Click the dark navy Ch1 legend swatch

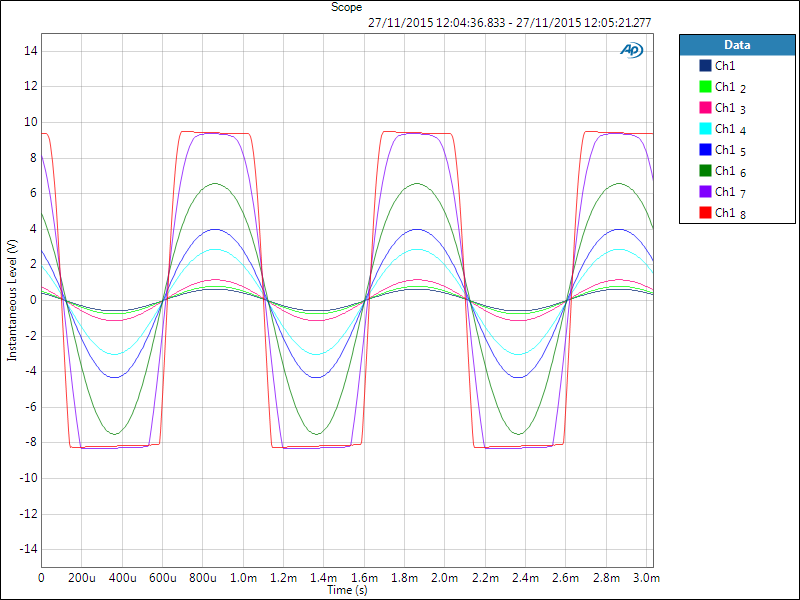coord(705,66)
